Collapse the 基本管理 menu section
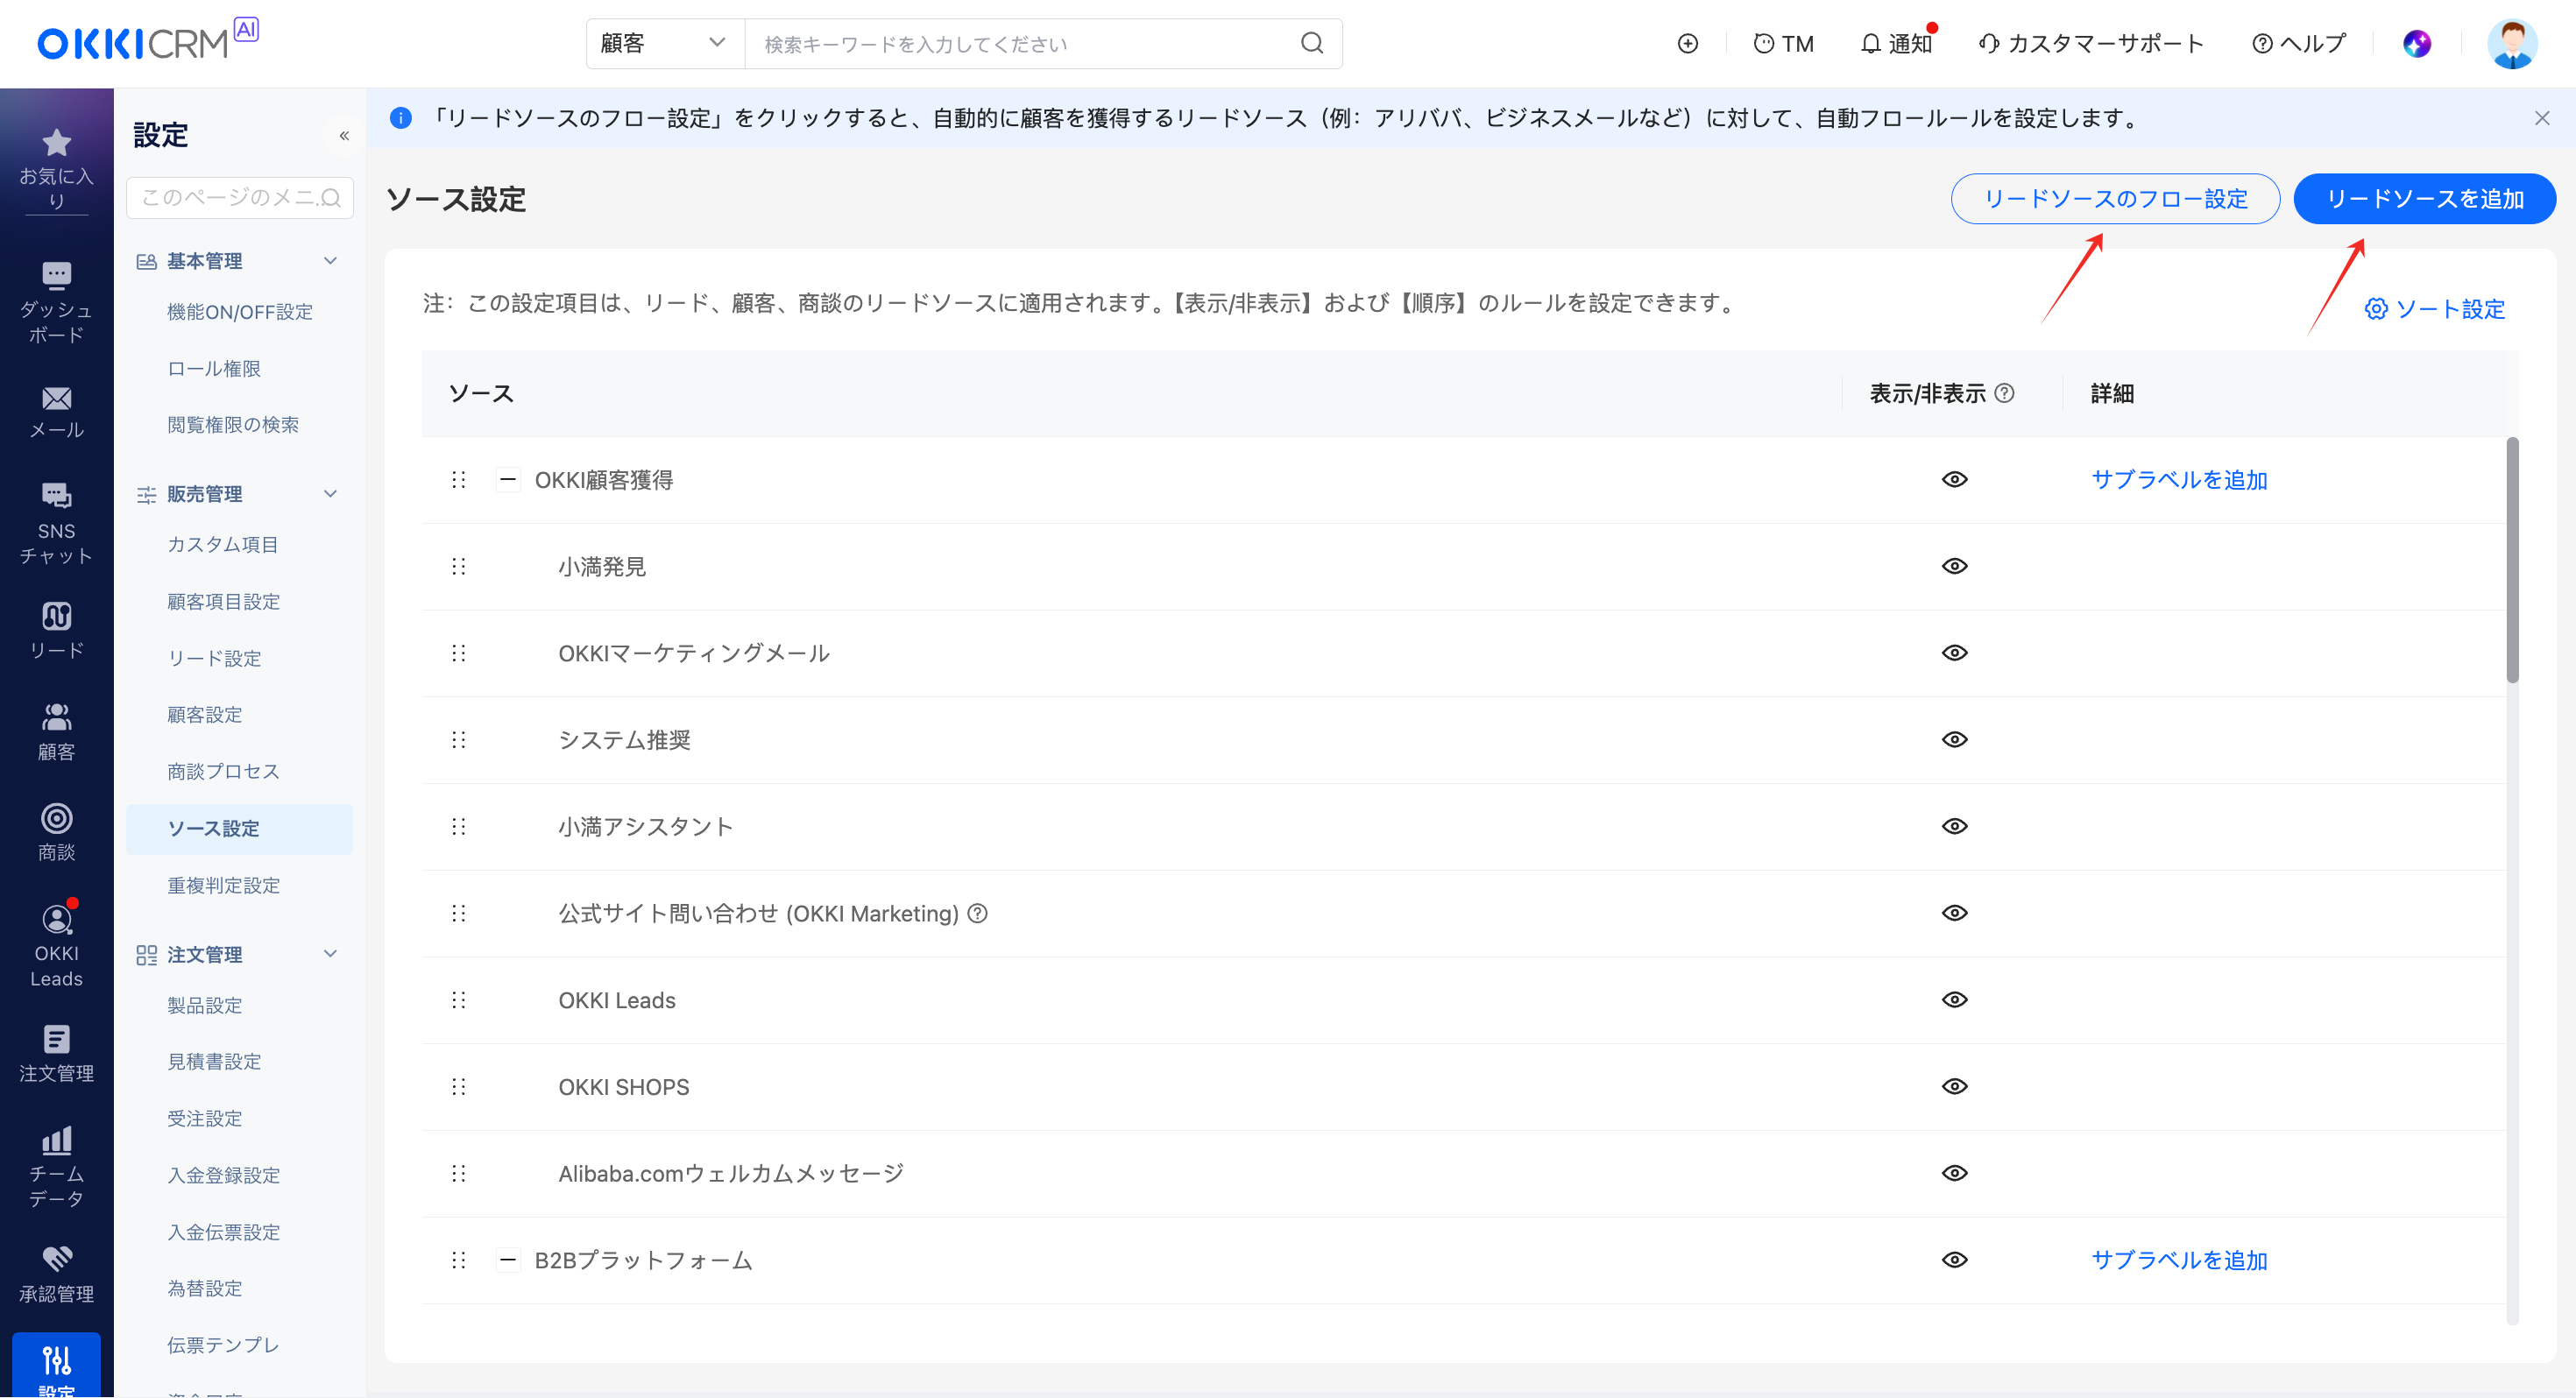 (331, 261)
